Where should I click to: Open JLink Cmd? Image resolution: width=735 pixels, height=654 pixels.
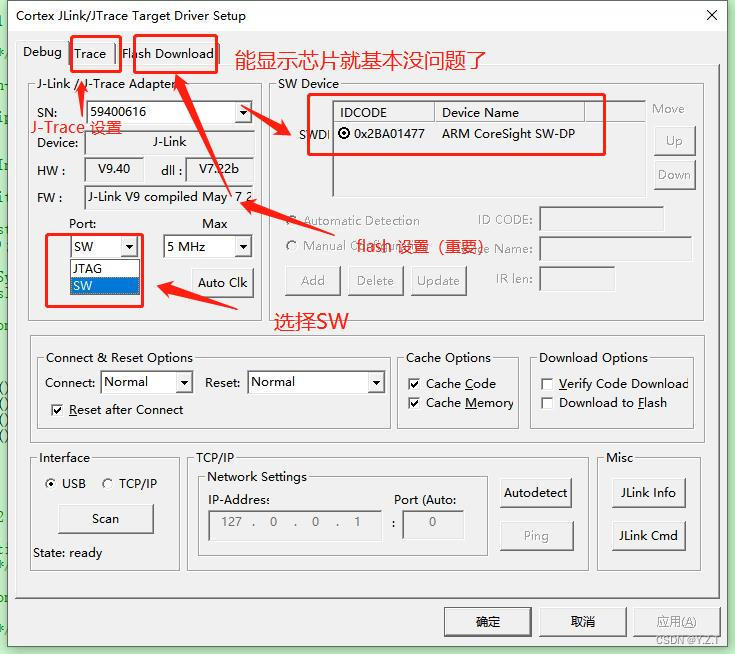pyautogui.click(x=648, y=536)
